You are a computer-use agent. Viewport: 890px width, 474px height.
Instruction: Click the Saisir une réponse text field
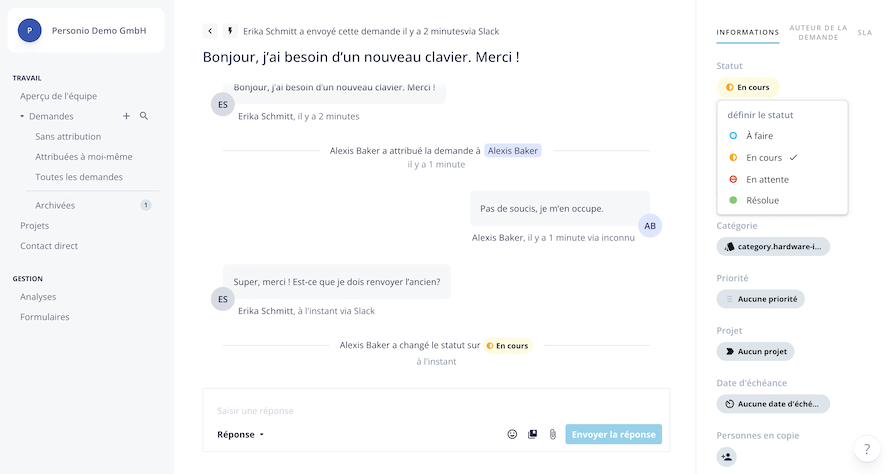tap(436, 410)
